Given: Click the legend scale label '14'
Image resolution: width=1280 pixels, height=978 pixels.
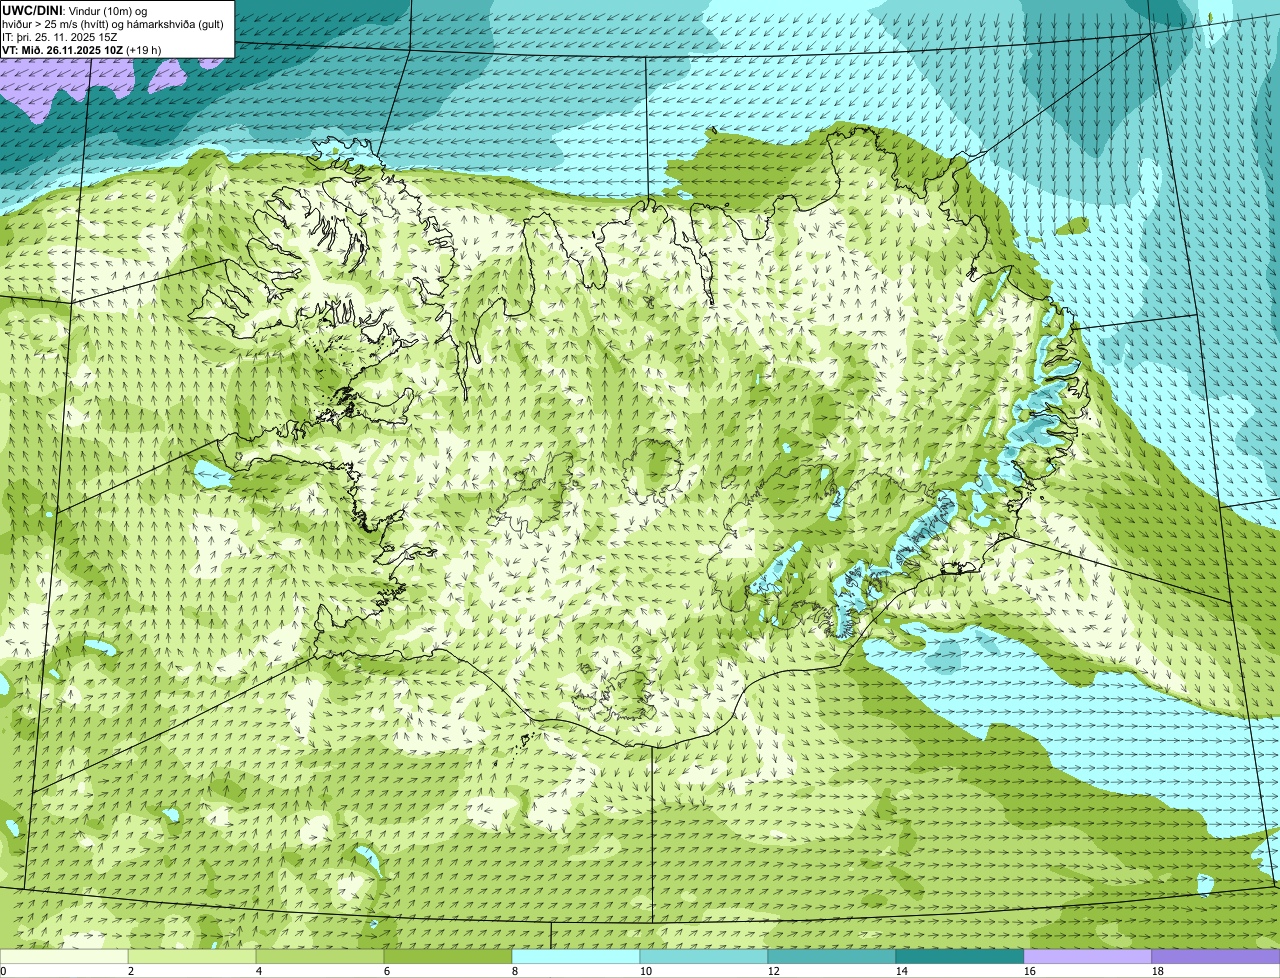Looking at the screenshot, I should pyautogui.click(x=902, y=971).
